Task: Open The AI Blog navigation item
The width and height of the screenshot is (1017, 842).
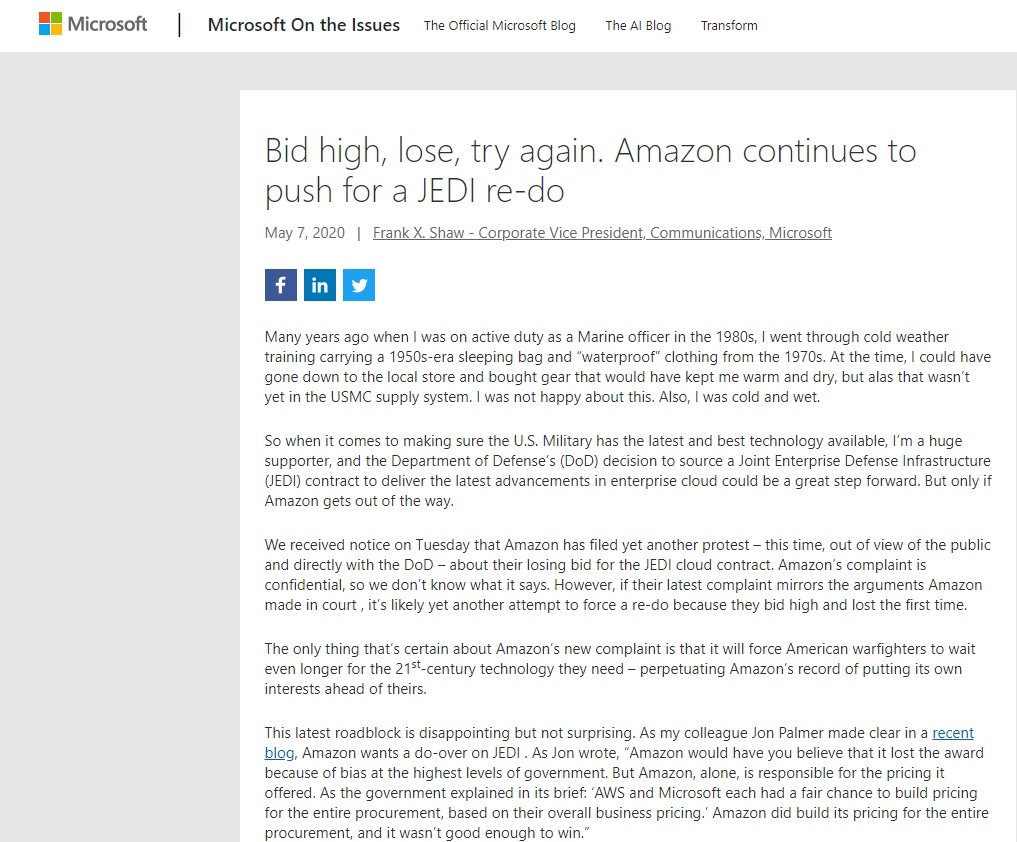Action: 638,26
